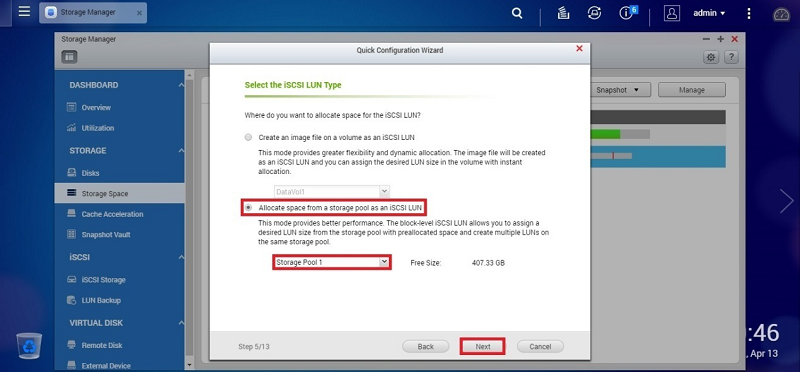Collapse the iSCSI section

click(x=181, y=257)
